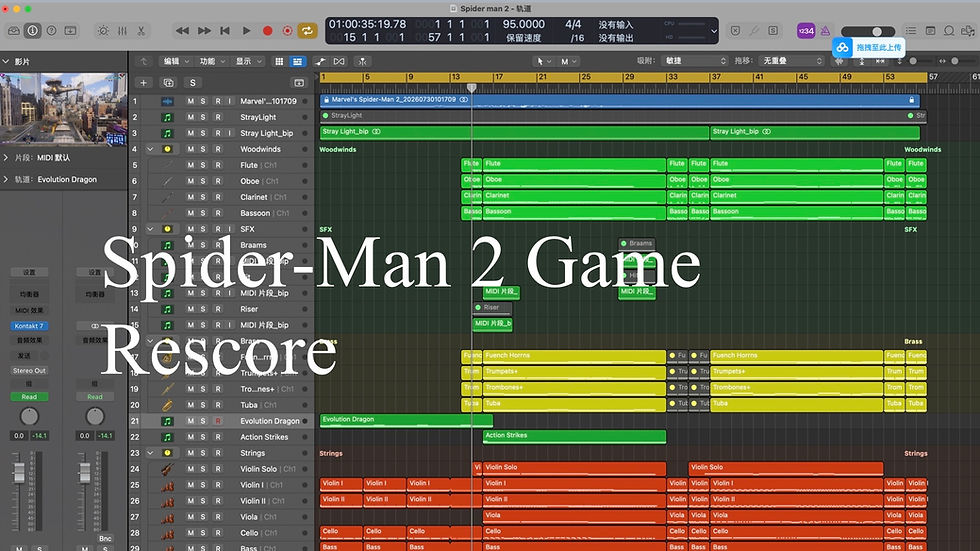Click the red Record button
Image resolution: width=980 pixels, height=551 pixels.
pyautogui.click(x=268, y=31)
